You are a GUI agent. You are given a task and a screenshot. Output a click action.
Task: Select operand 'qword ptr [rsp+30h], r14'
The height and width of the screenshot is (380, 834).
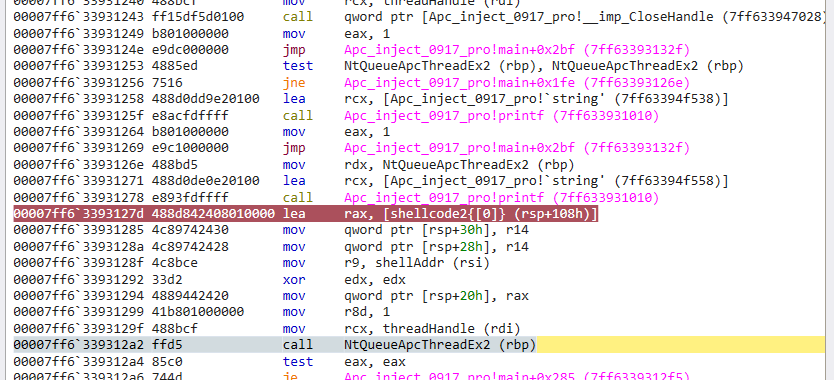(436, 230)
